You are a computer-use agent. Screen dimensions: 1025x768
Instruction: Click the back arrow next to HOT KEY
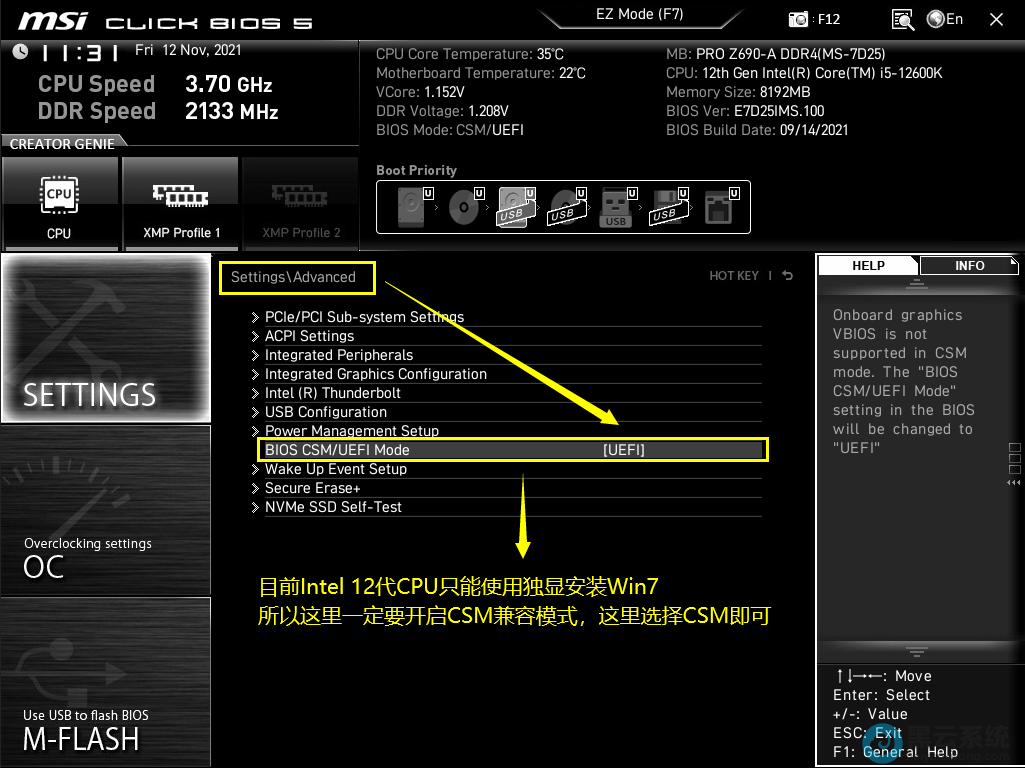pyautogui.click(x=788, y=276)
